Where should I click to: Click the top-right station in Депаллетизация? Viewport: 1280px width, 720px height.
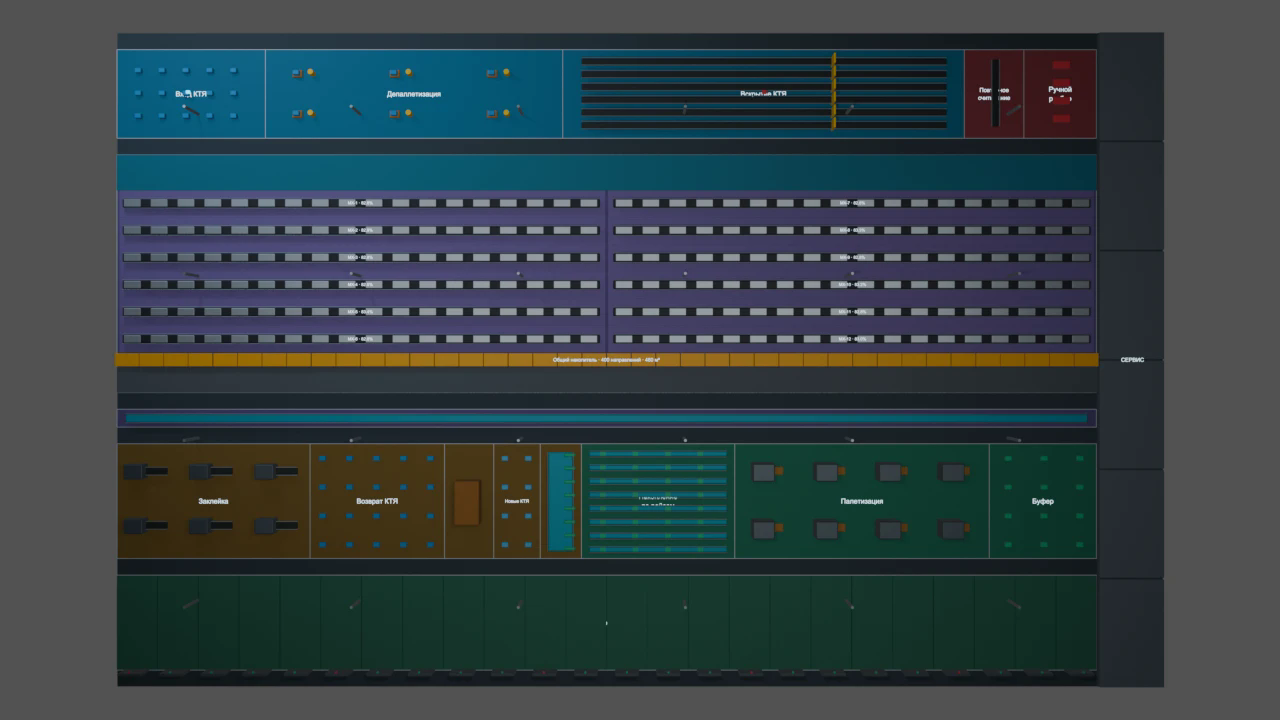click(498, 73)
